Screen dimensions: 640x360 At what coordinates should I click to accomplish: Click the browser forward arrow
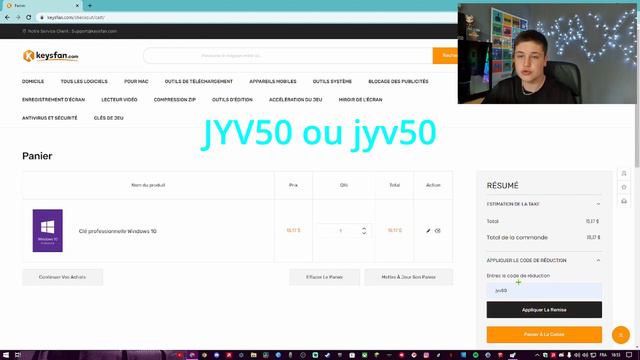[x=18, y=18]
